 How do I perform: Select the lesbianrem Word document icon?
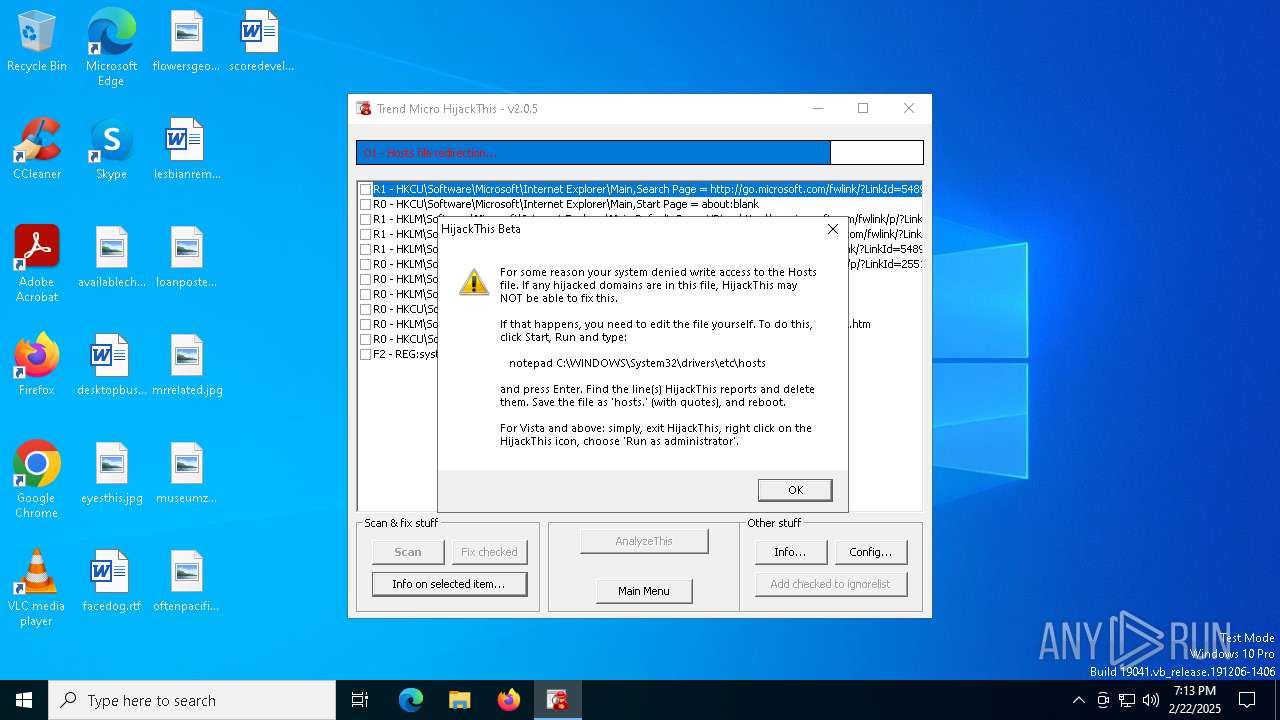(186, 150)
